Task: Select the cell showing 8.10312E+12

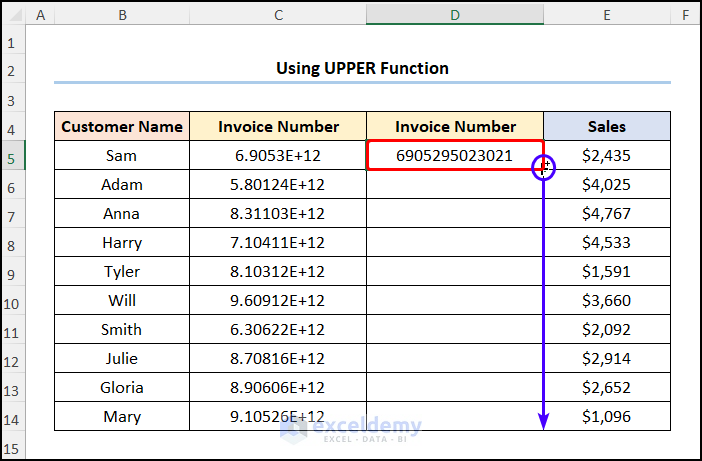Action: pyautogui.click(x=278, y=271)
